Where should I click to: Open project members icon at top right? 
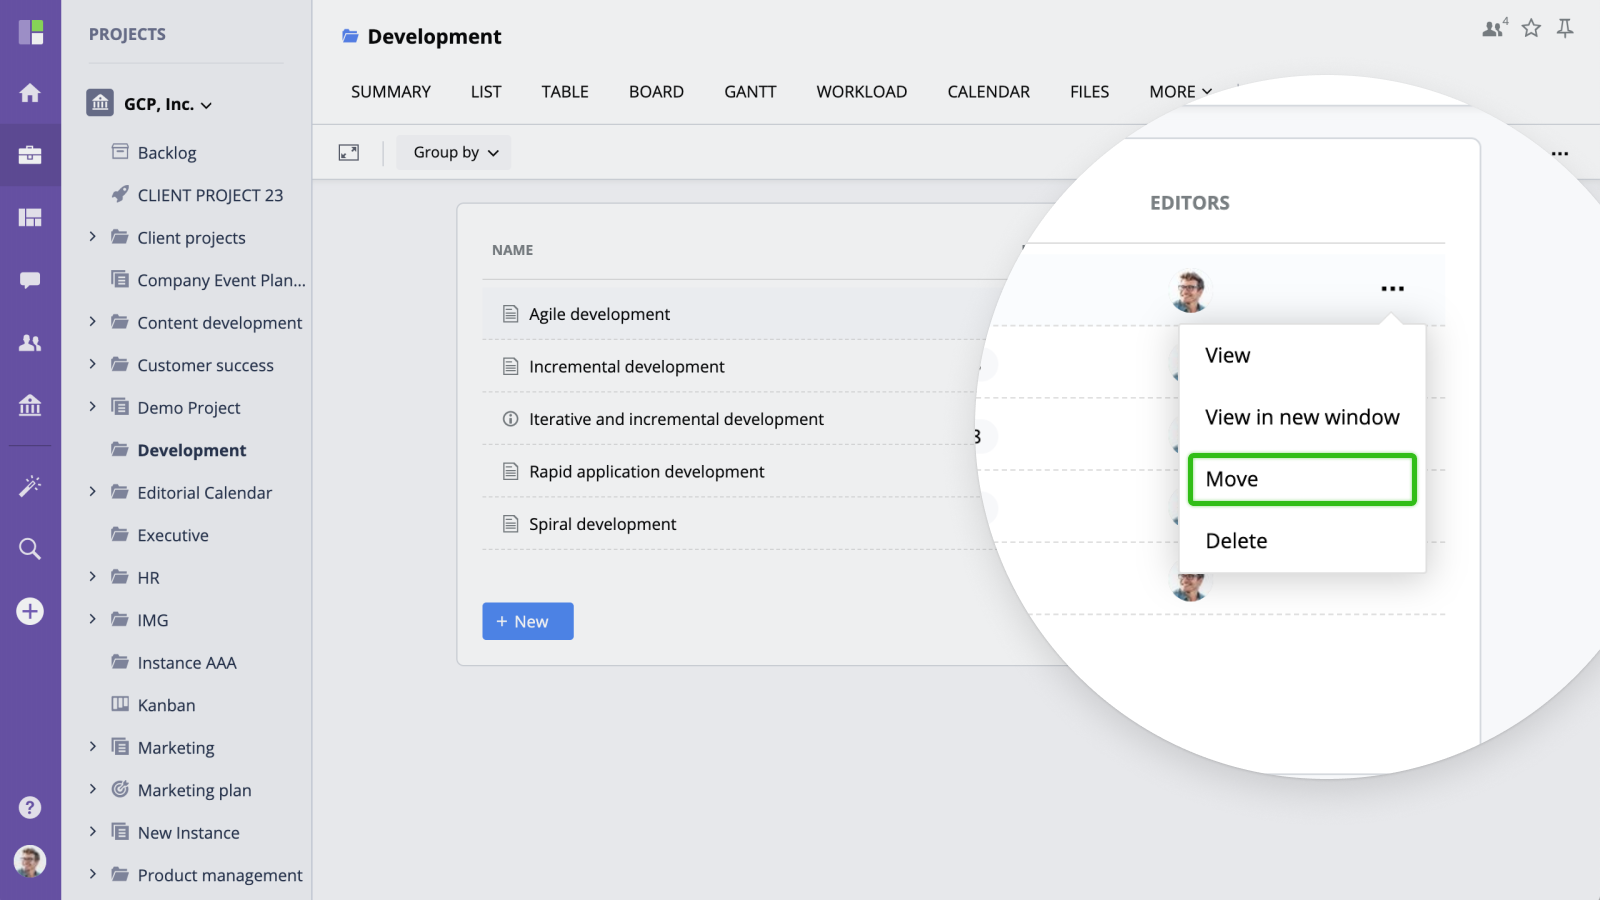click(x=1495, y=28)
